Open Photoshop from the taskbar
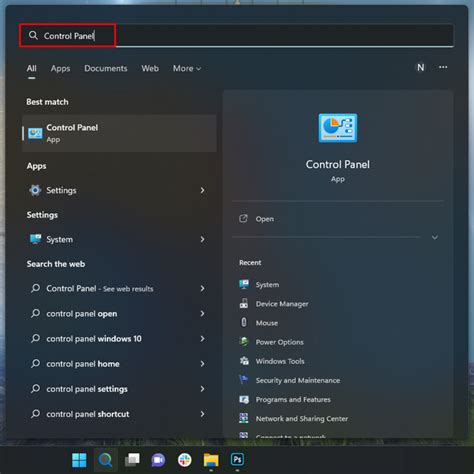 click(x=237, y=460)
